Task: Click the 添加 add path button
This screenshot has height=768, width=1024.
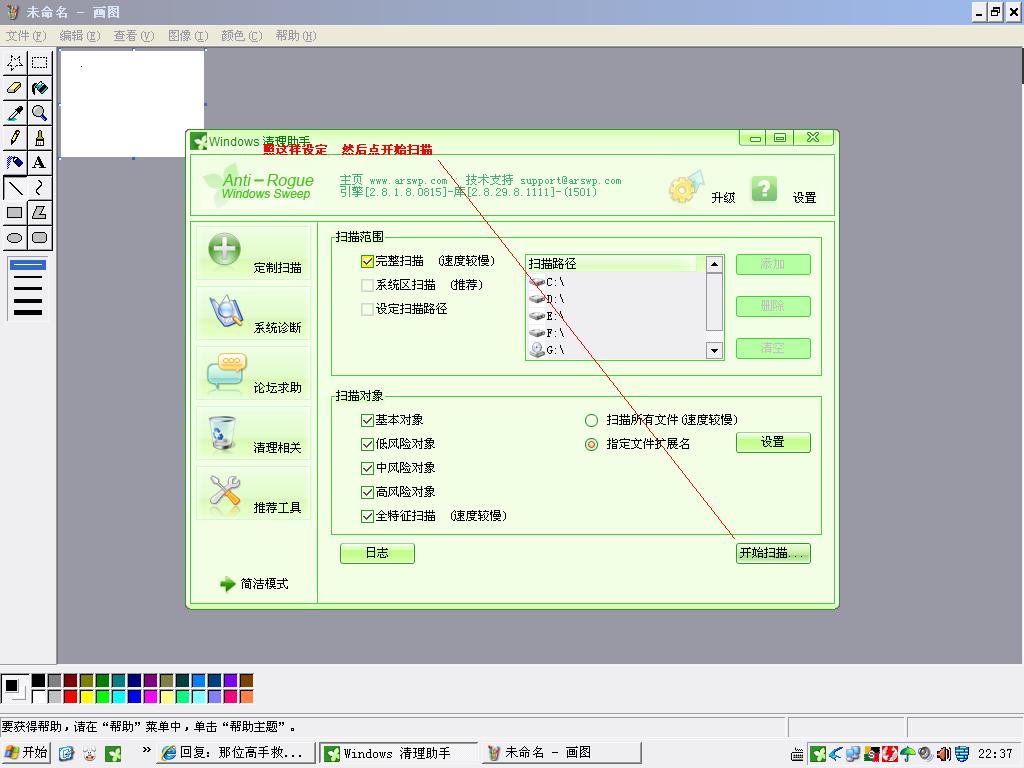Action: pyautogui.click(x=773, y=264)
